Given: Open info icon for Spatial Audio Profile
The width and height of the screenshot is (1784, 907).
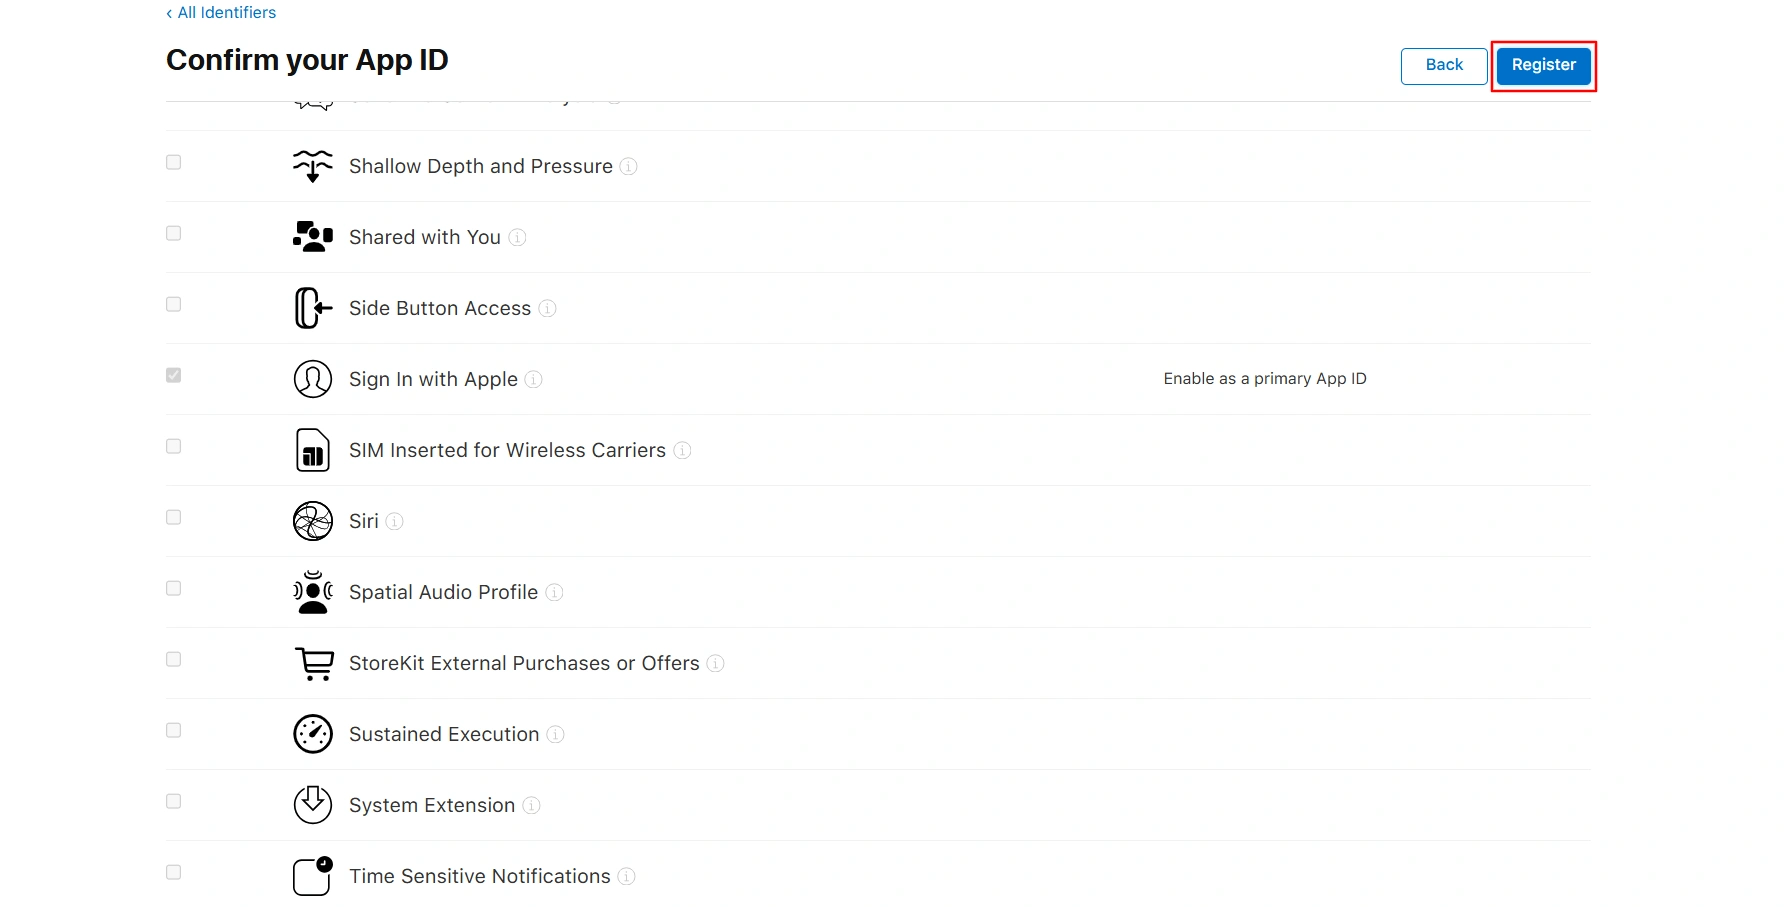Looking at the screenshot, I should tap(554, 592).
